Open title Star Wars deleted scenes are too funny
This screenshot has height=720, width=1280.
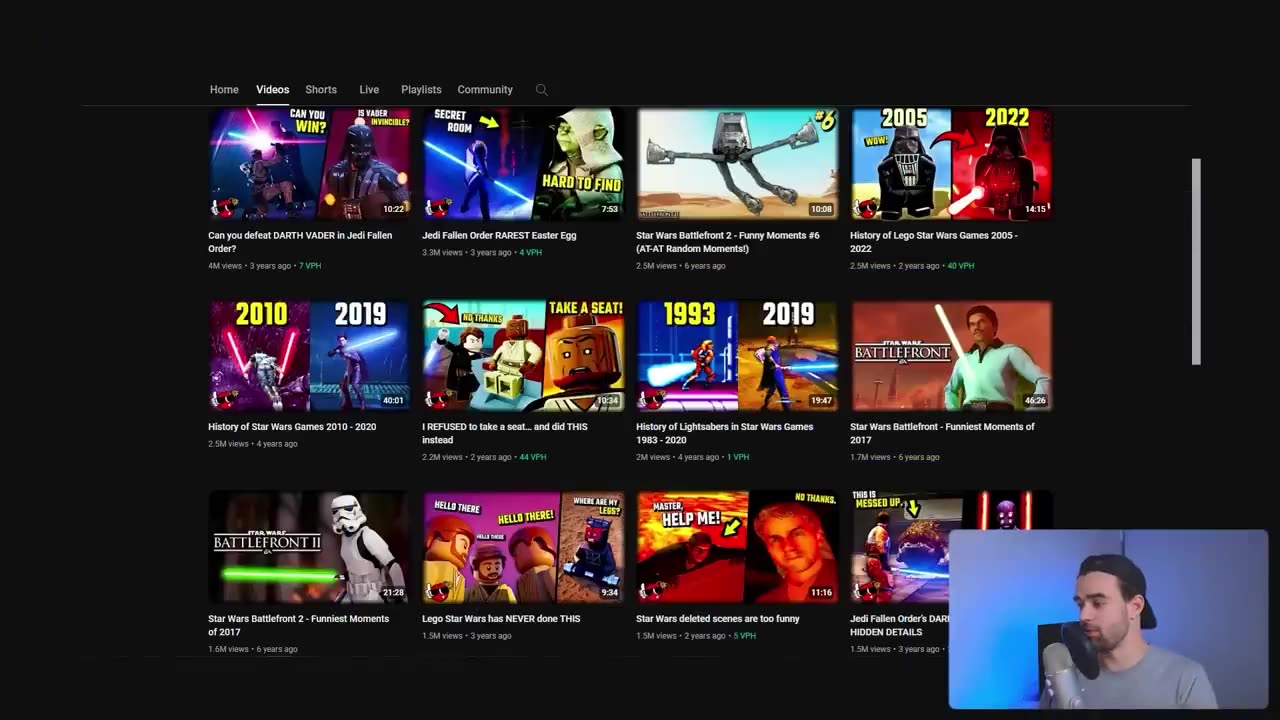click(x=718, y=619)
